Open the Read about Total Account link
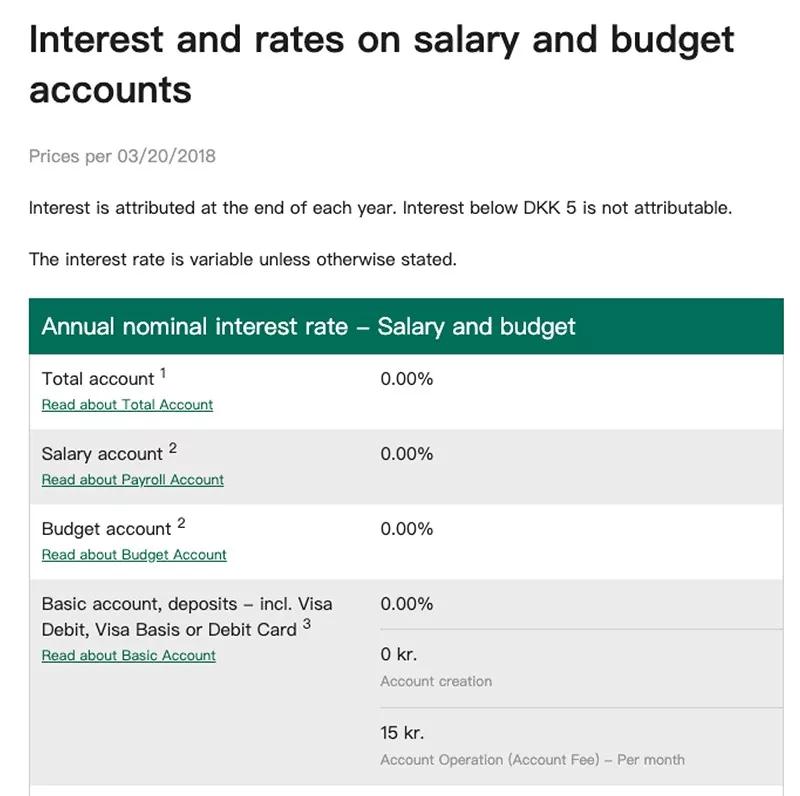 (x=127, y=405)
